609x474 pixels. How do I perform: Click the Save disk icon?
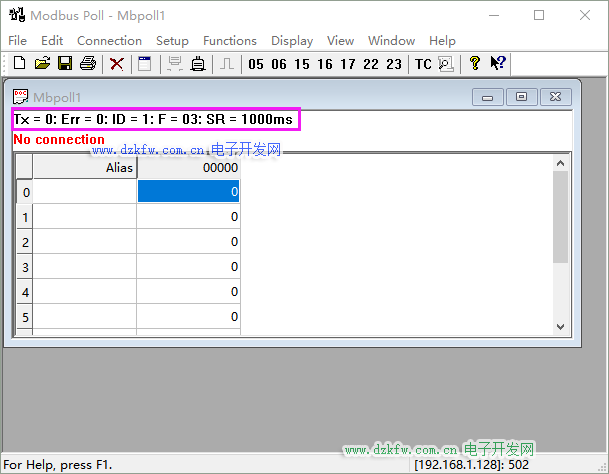click(64, 64)
